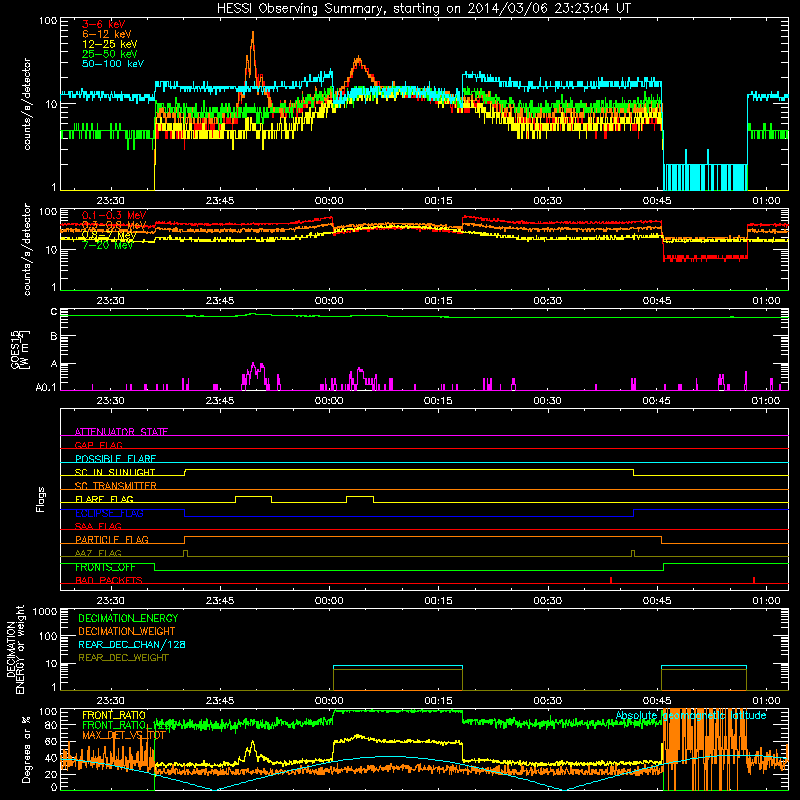Select the FLARE_FLAG label

coord(104,499)
